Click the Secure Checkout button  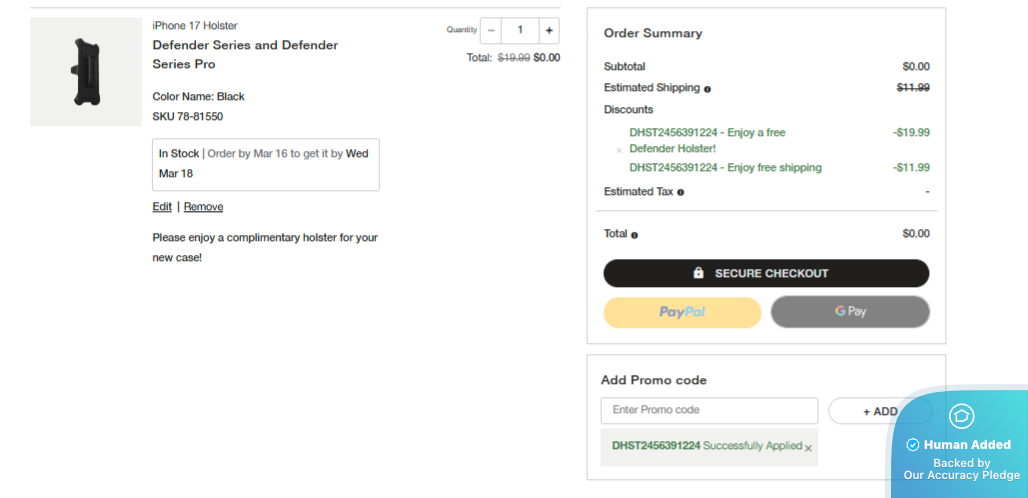click(x=766, y=273)
